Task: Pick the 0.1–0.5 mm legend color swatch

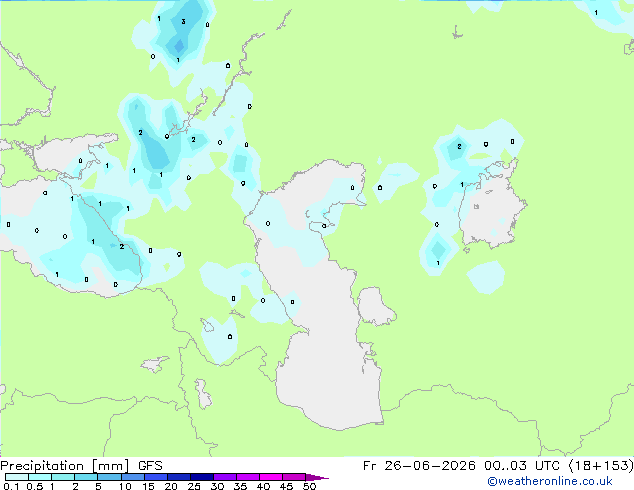Action: pos(17,477)
